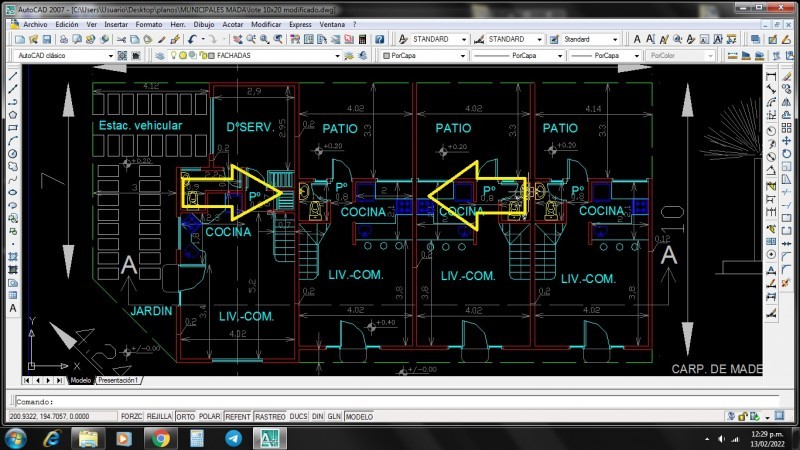This screenshot has height=450, width=800.
Task: Toggle REFENT object snap
Action: pyautogui.click(x=238, y=416)
